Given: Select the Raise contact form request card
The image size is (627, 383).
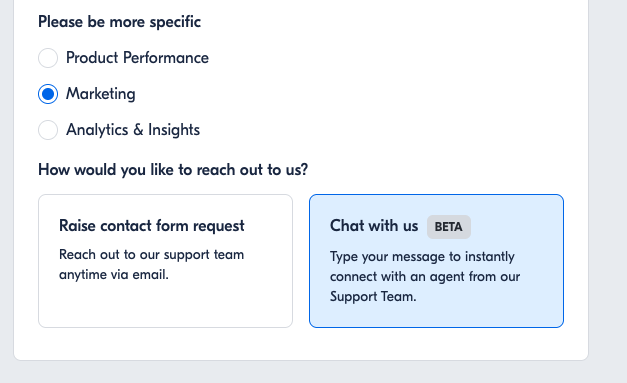Looking at the screenshot, I should pyautogui.click(x=166, y=261).
